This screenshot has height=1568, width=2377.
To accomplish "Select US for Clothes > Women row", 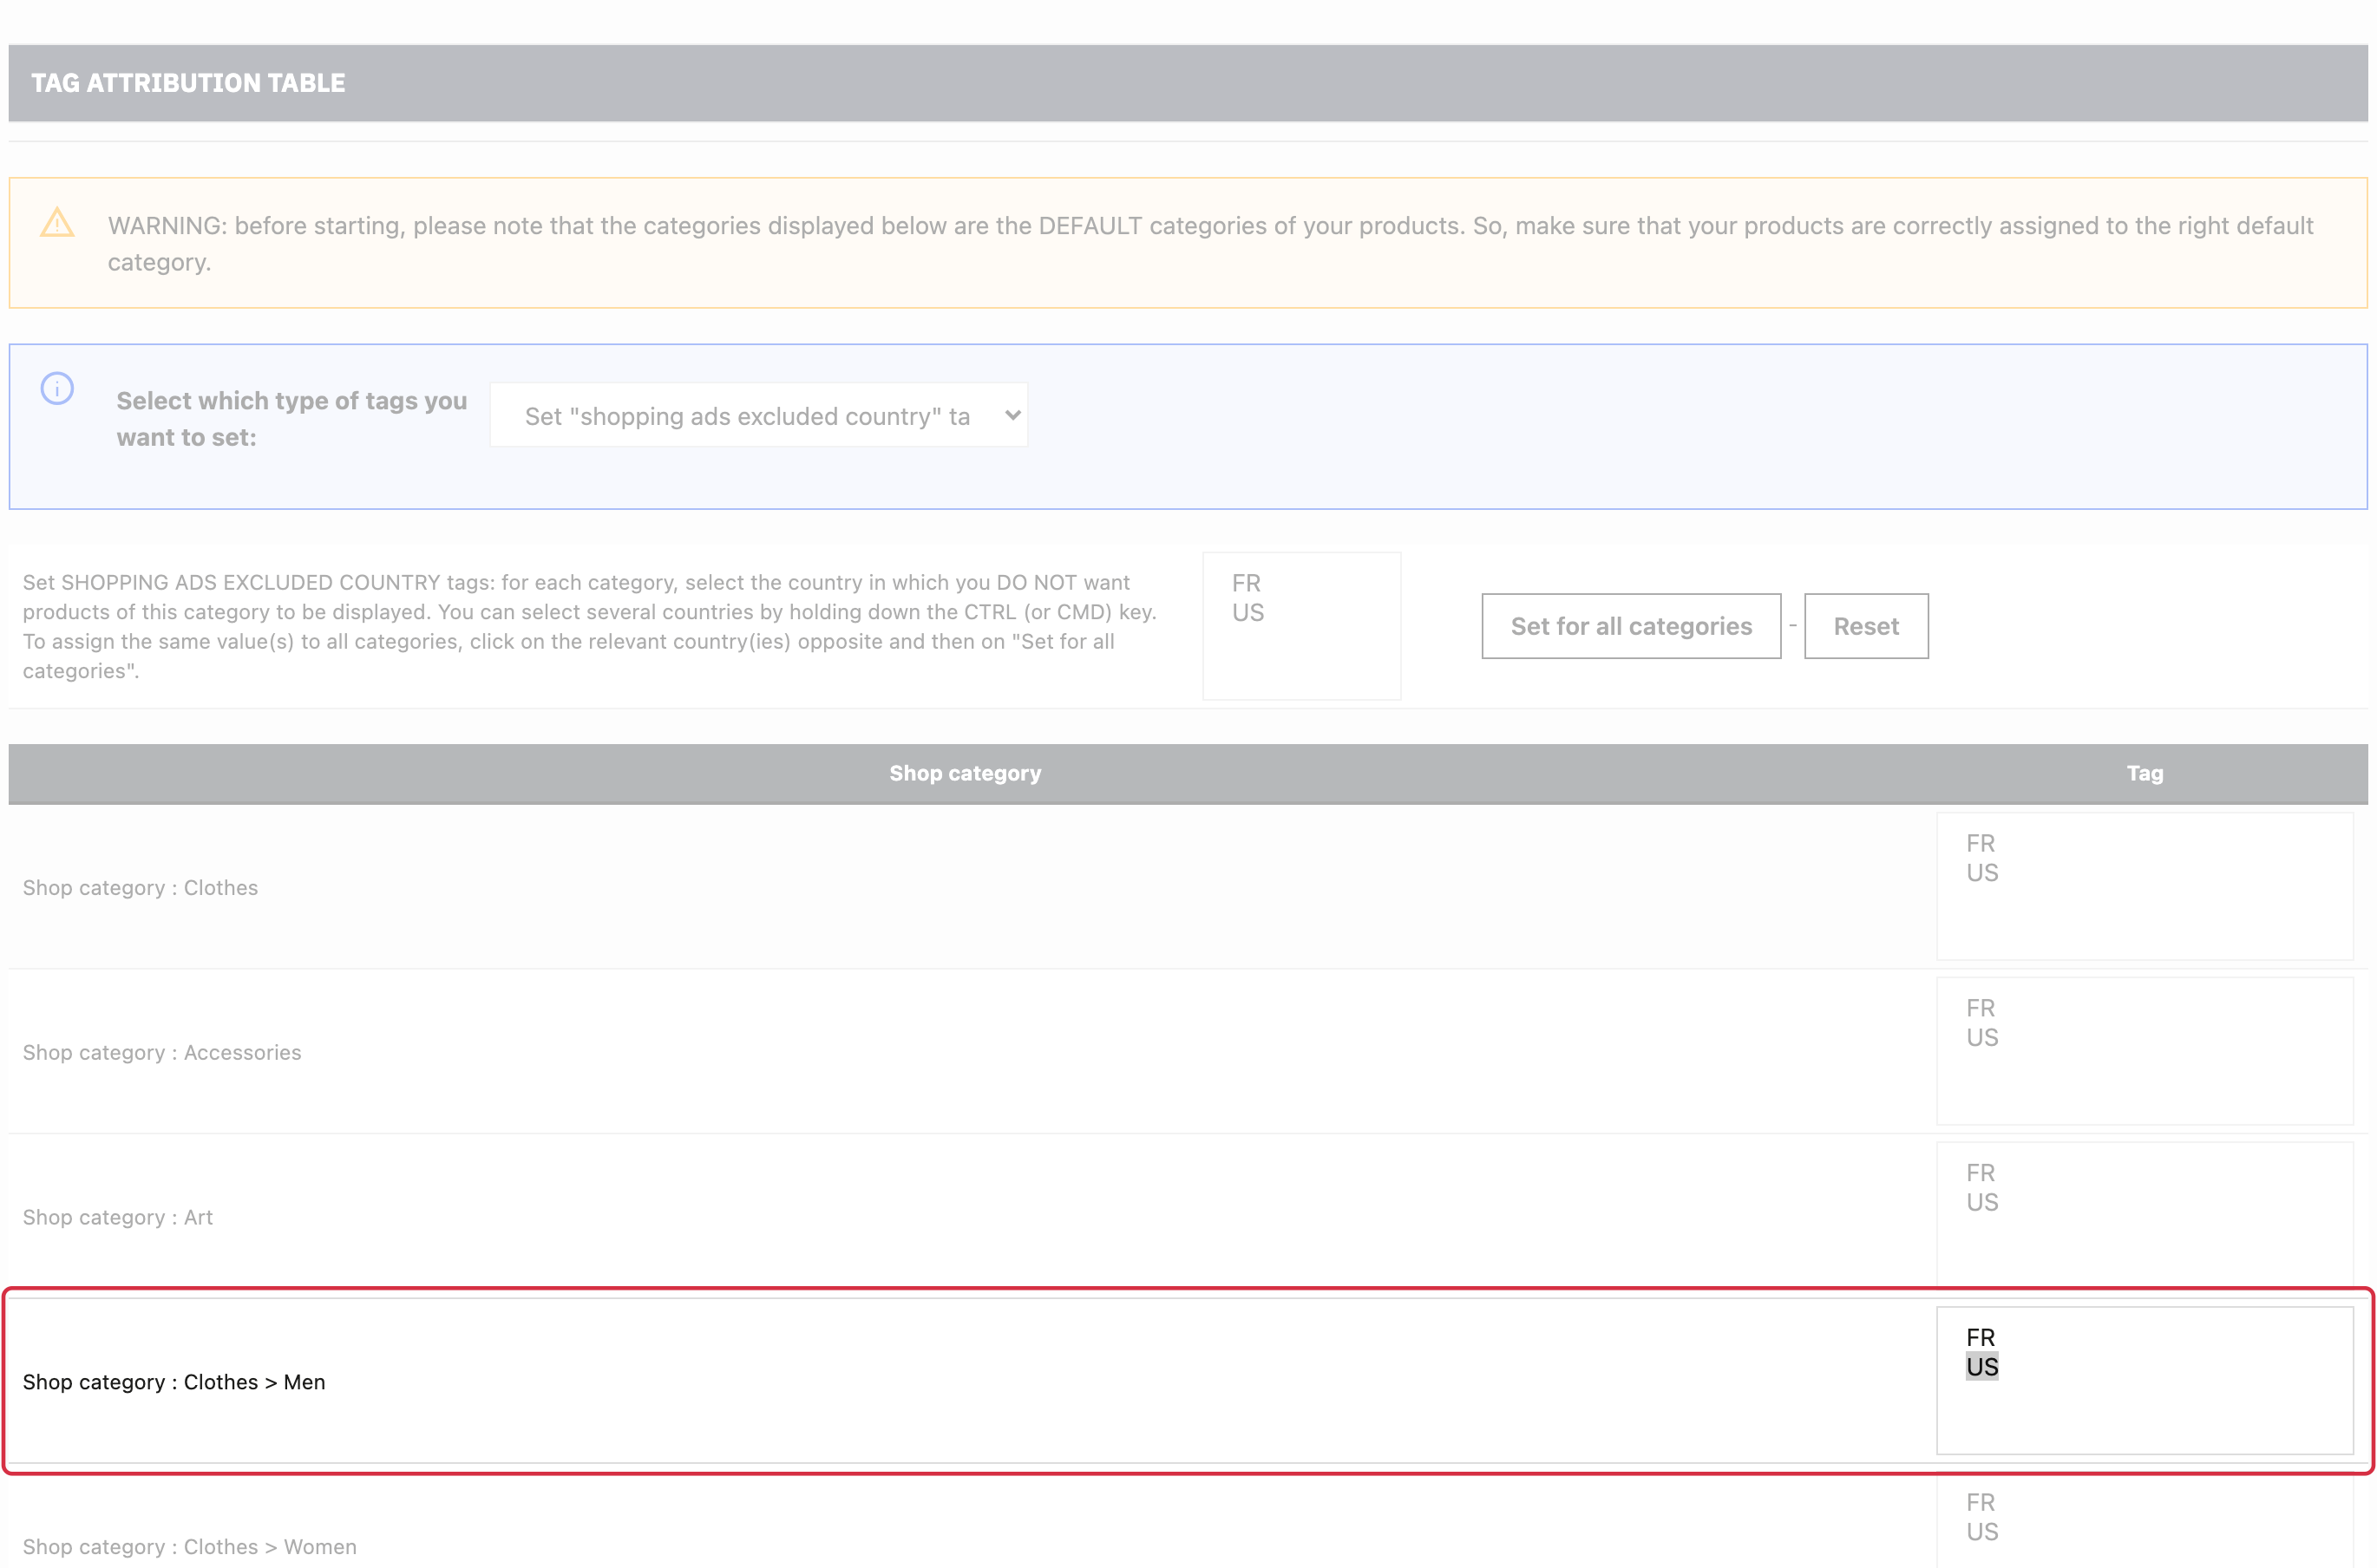I will pyautogui.click(x=1982, y=1532).
